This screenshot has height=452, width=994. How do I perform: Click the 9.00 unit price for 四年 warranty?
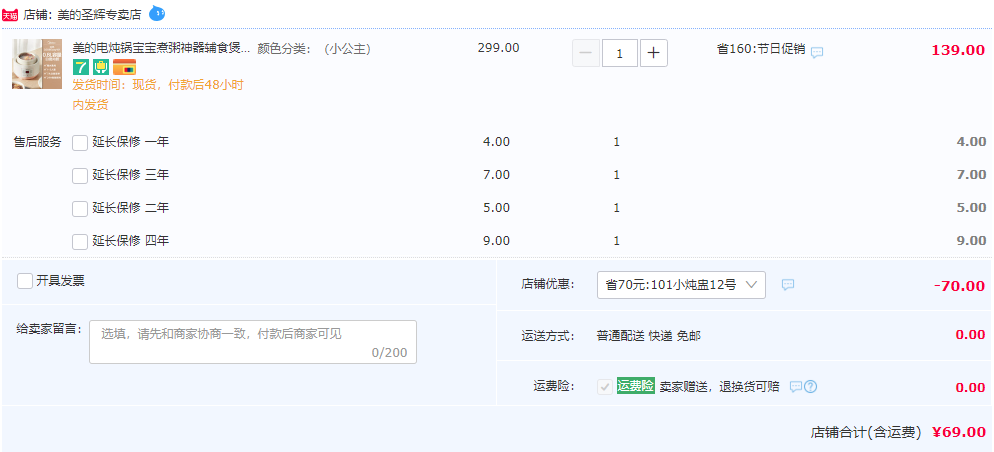click(496, 241)
